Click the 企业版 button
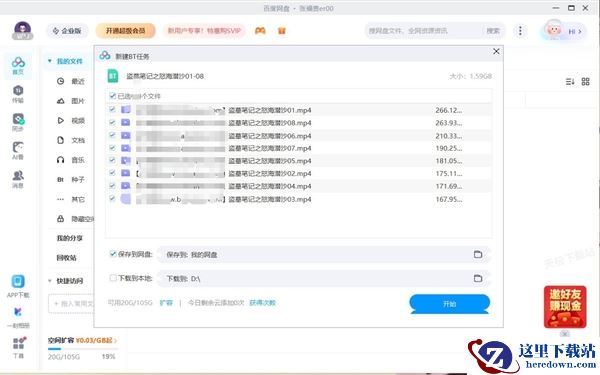The width and height of the screenshot is (600, 375). [x=67, y=31]
